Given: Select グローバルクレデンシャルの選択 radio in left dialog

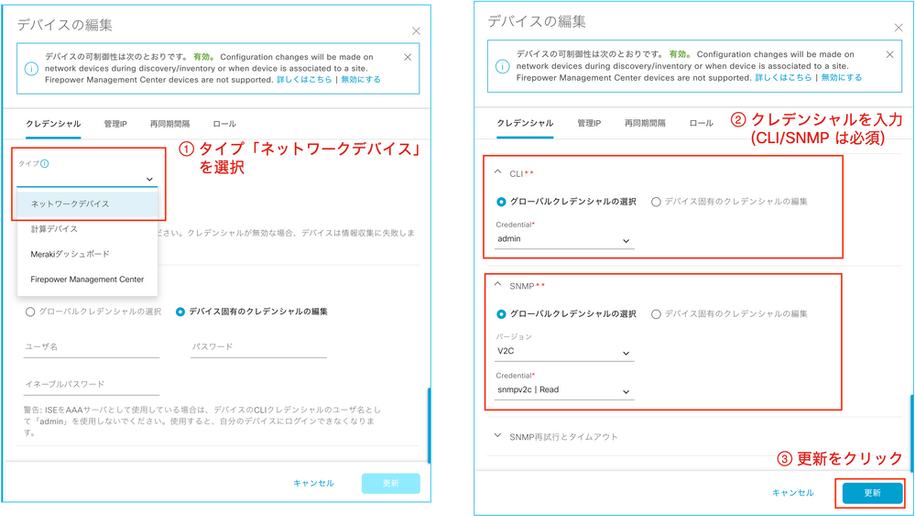Looking at the screenshot, I should pyautogui.click(x=30, y=312).
